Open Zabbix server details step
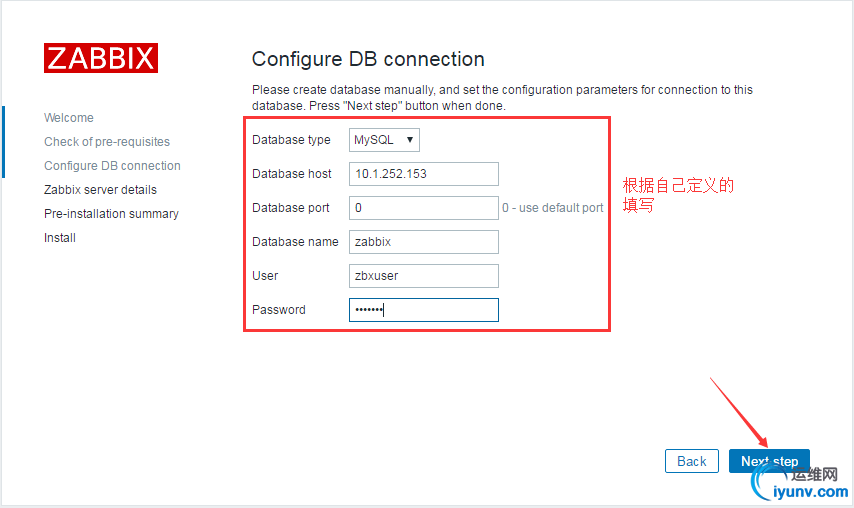Image resolution: width=854 pixels, height=508 pixels. tap(100, 189)
